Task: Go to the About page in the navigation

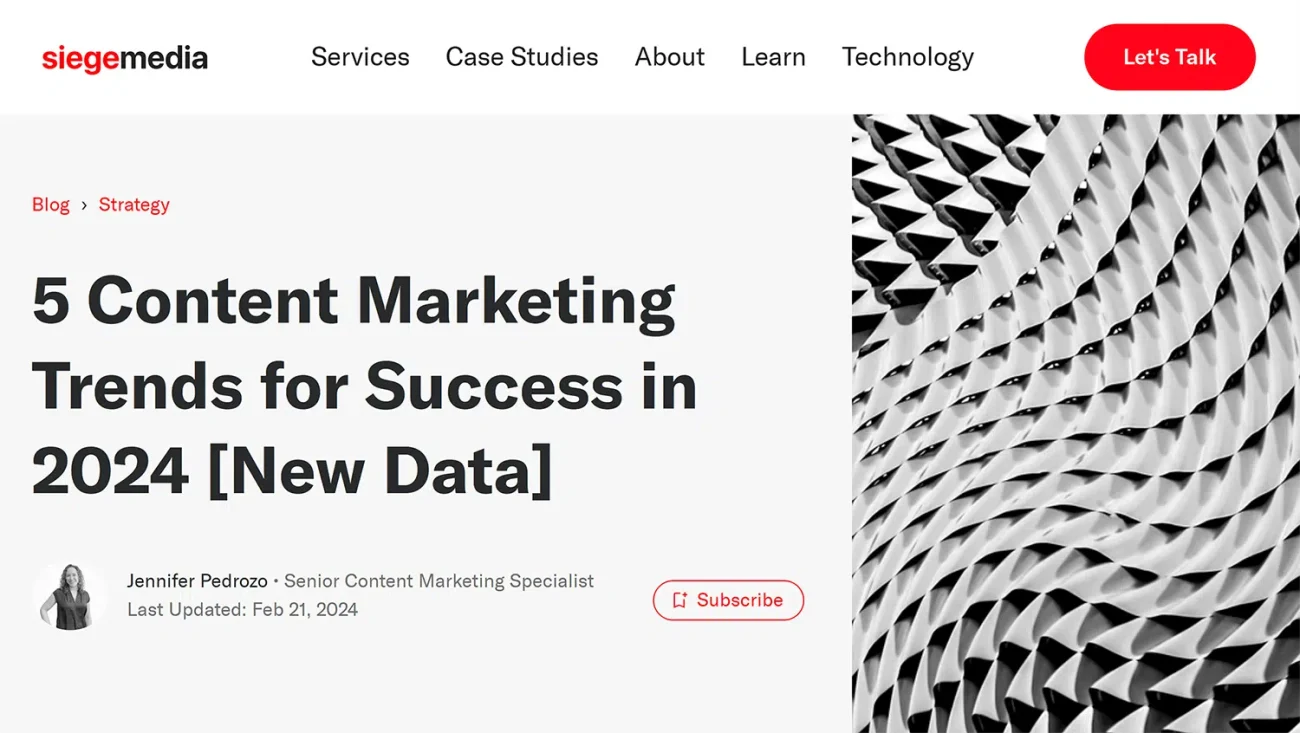Action: pyautogui.click(x=670, y=57)
